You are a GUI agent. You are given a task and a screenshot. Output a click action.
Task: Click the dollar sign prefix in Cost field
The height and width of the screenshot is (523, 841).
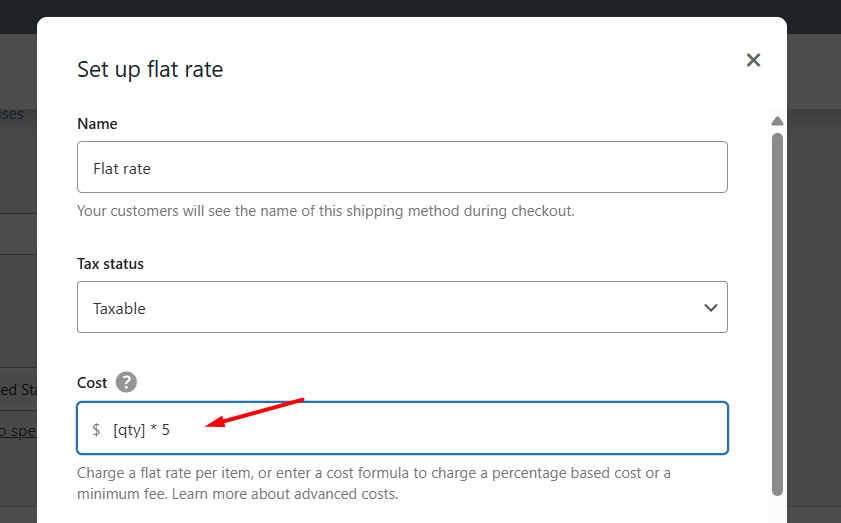pyautogui.click(x=96, y=430)
